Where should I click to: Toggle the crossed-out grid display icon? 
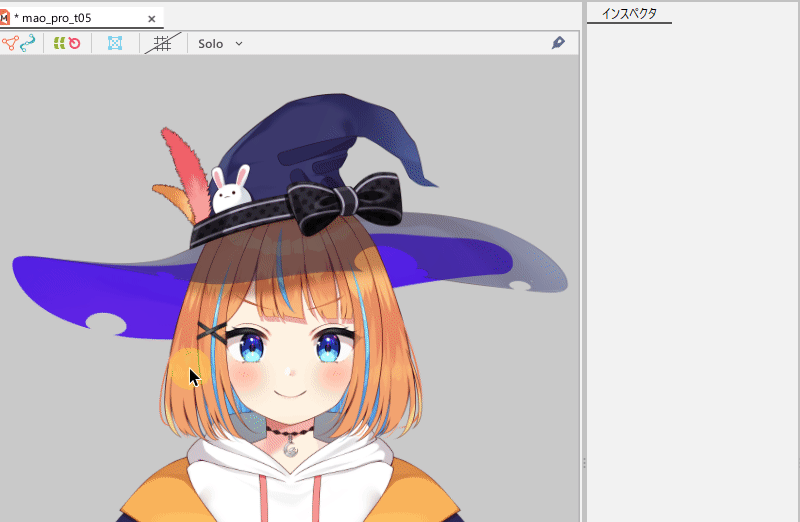click(x=161, y=43)
